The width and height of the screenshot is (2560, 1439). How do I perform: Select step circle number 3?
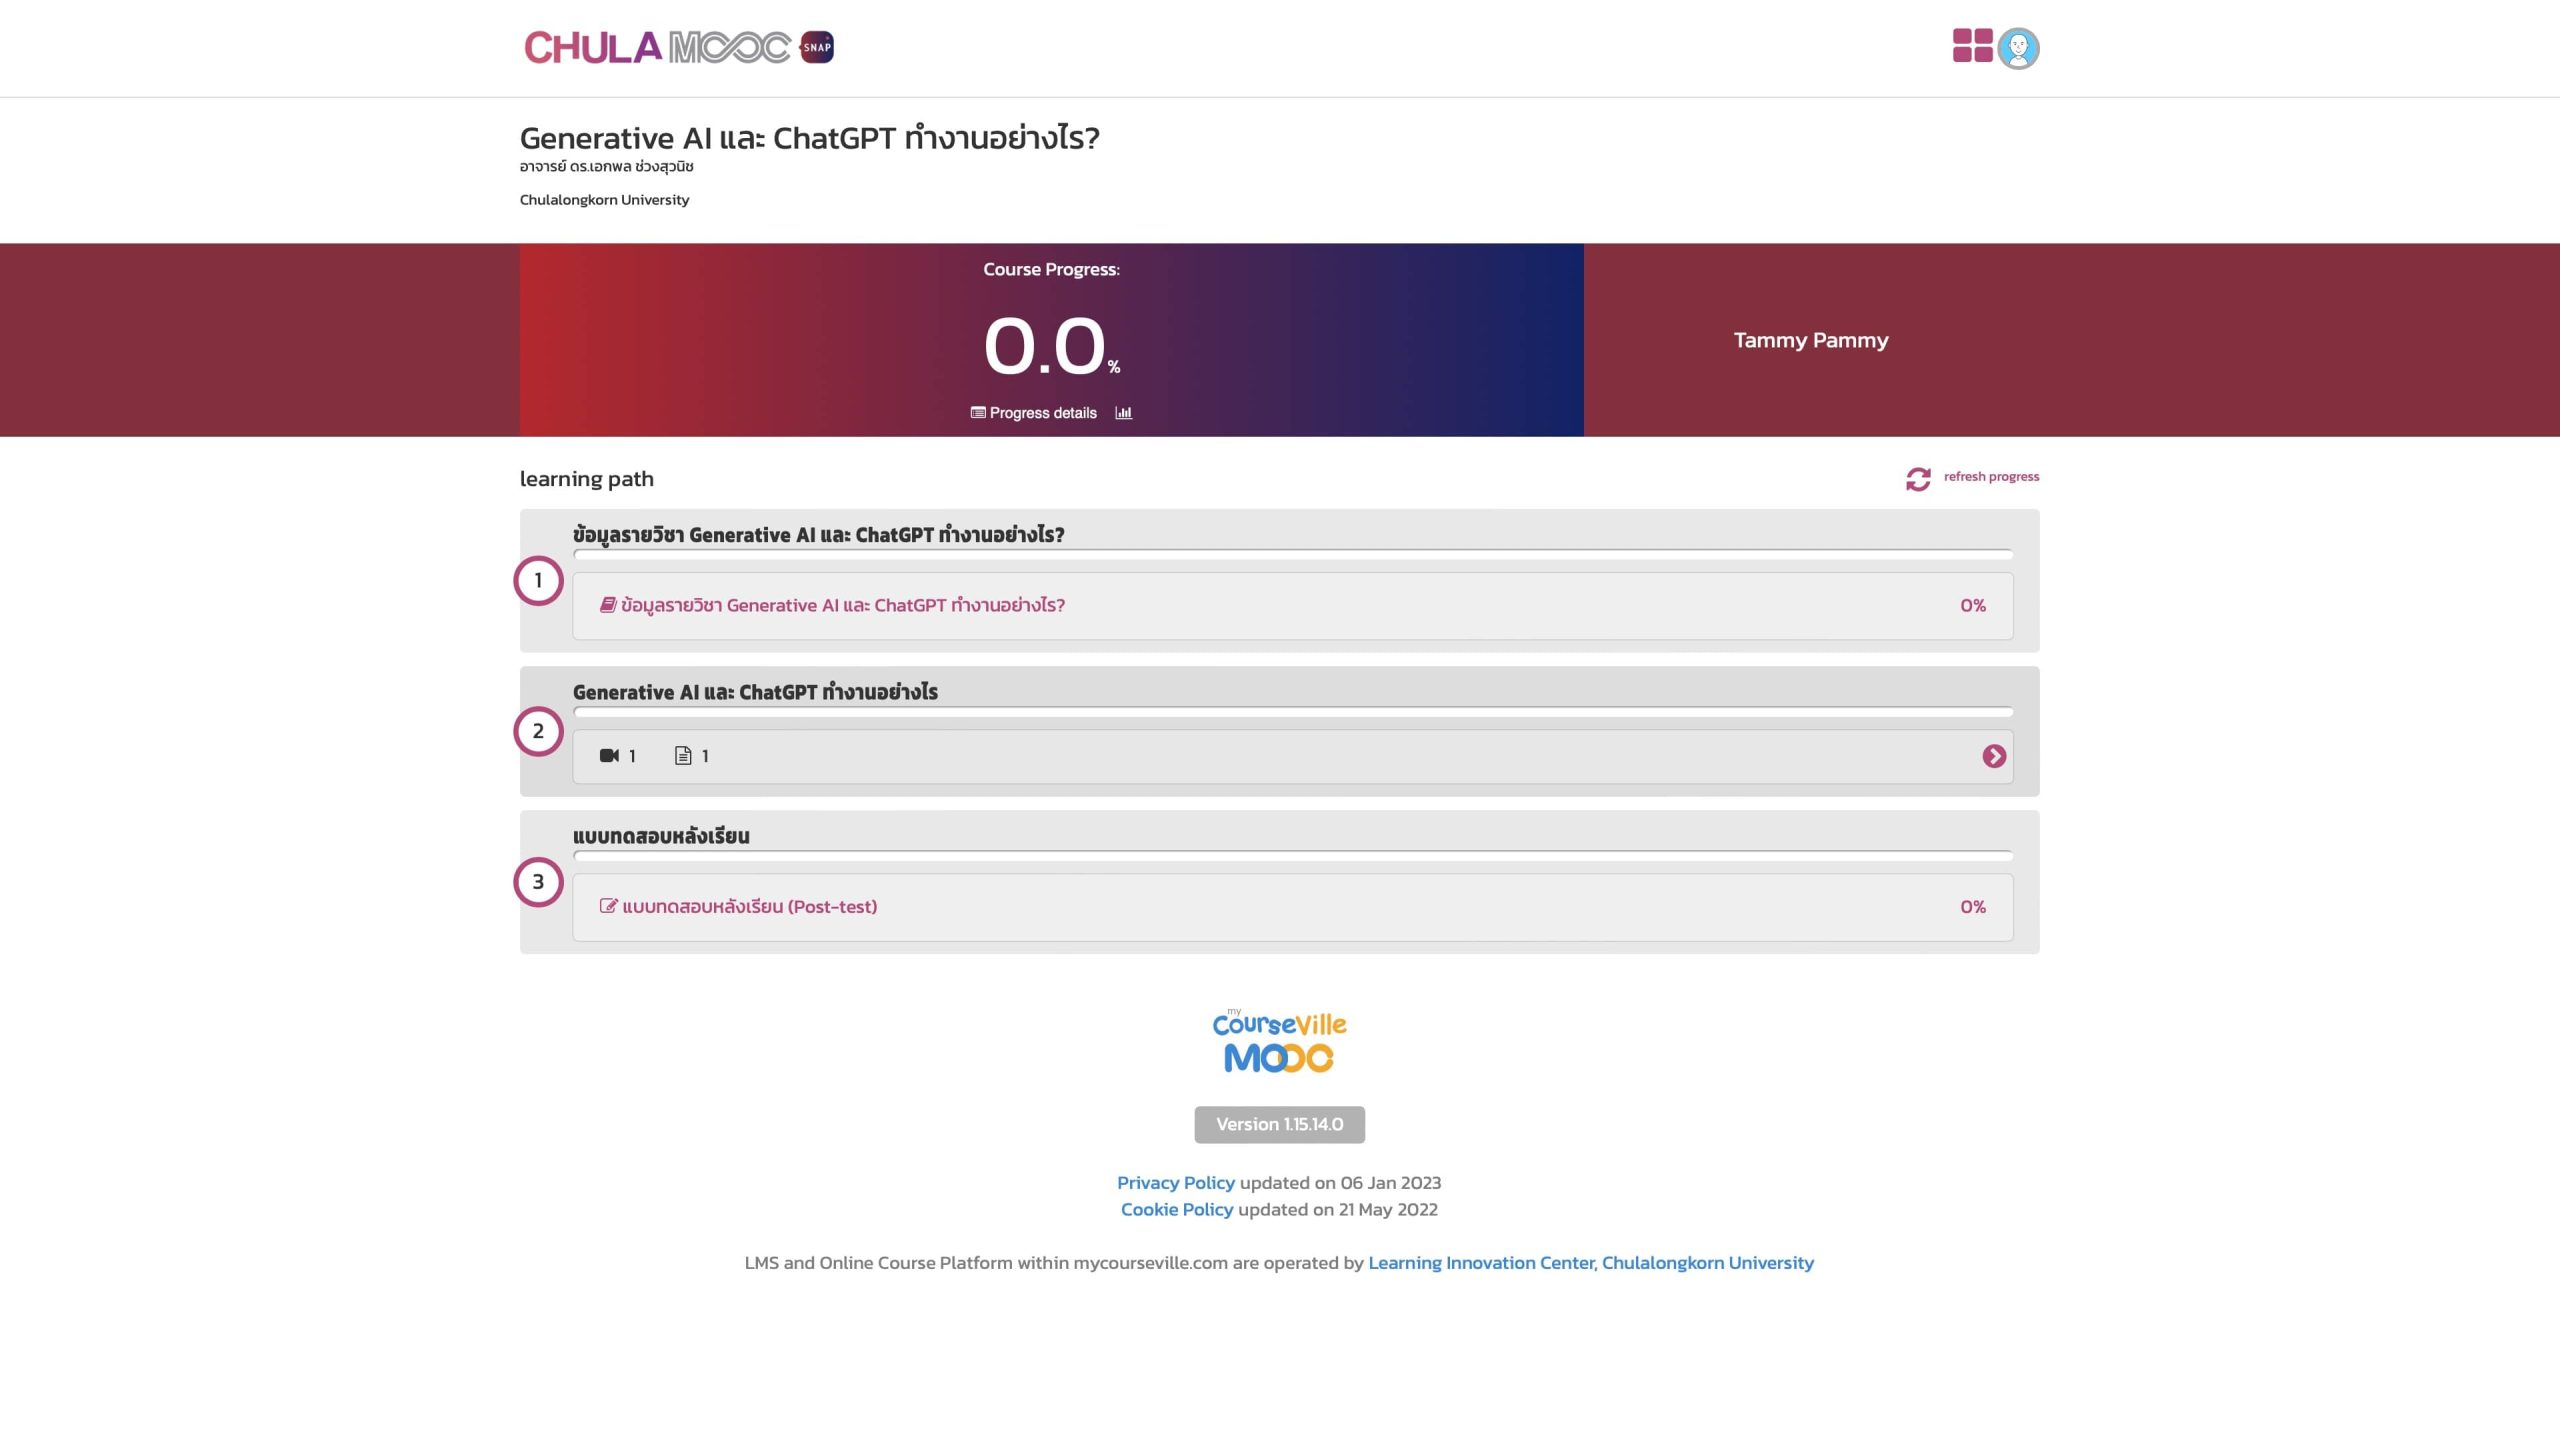pyautogui.click(x=538, y=882)
